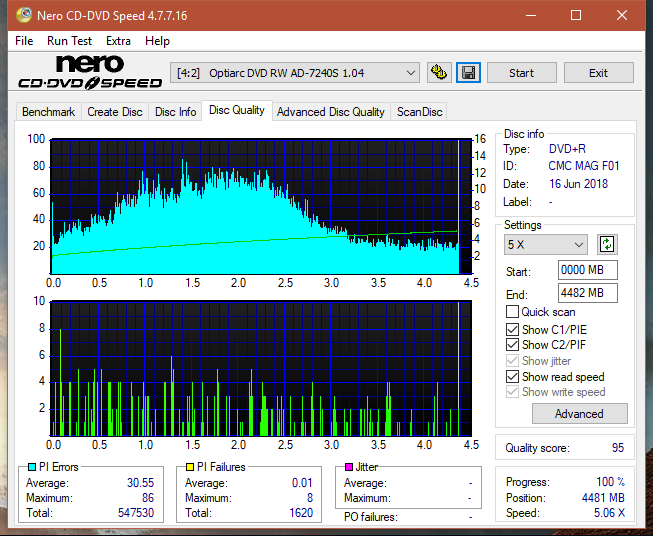Toggle Show read speed checkbox
The height and width of the screenshot is (536, 653).
pos(512,376)
